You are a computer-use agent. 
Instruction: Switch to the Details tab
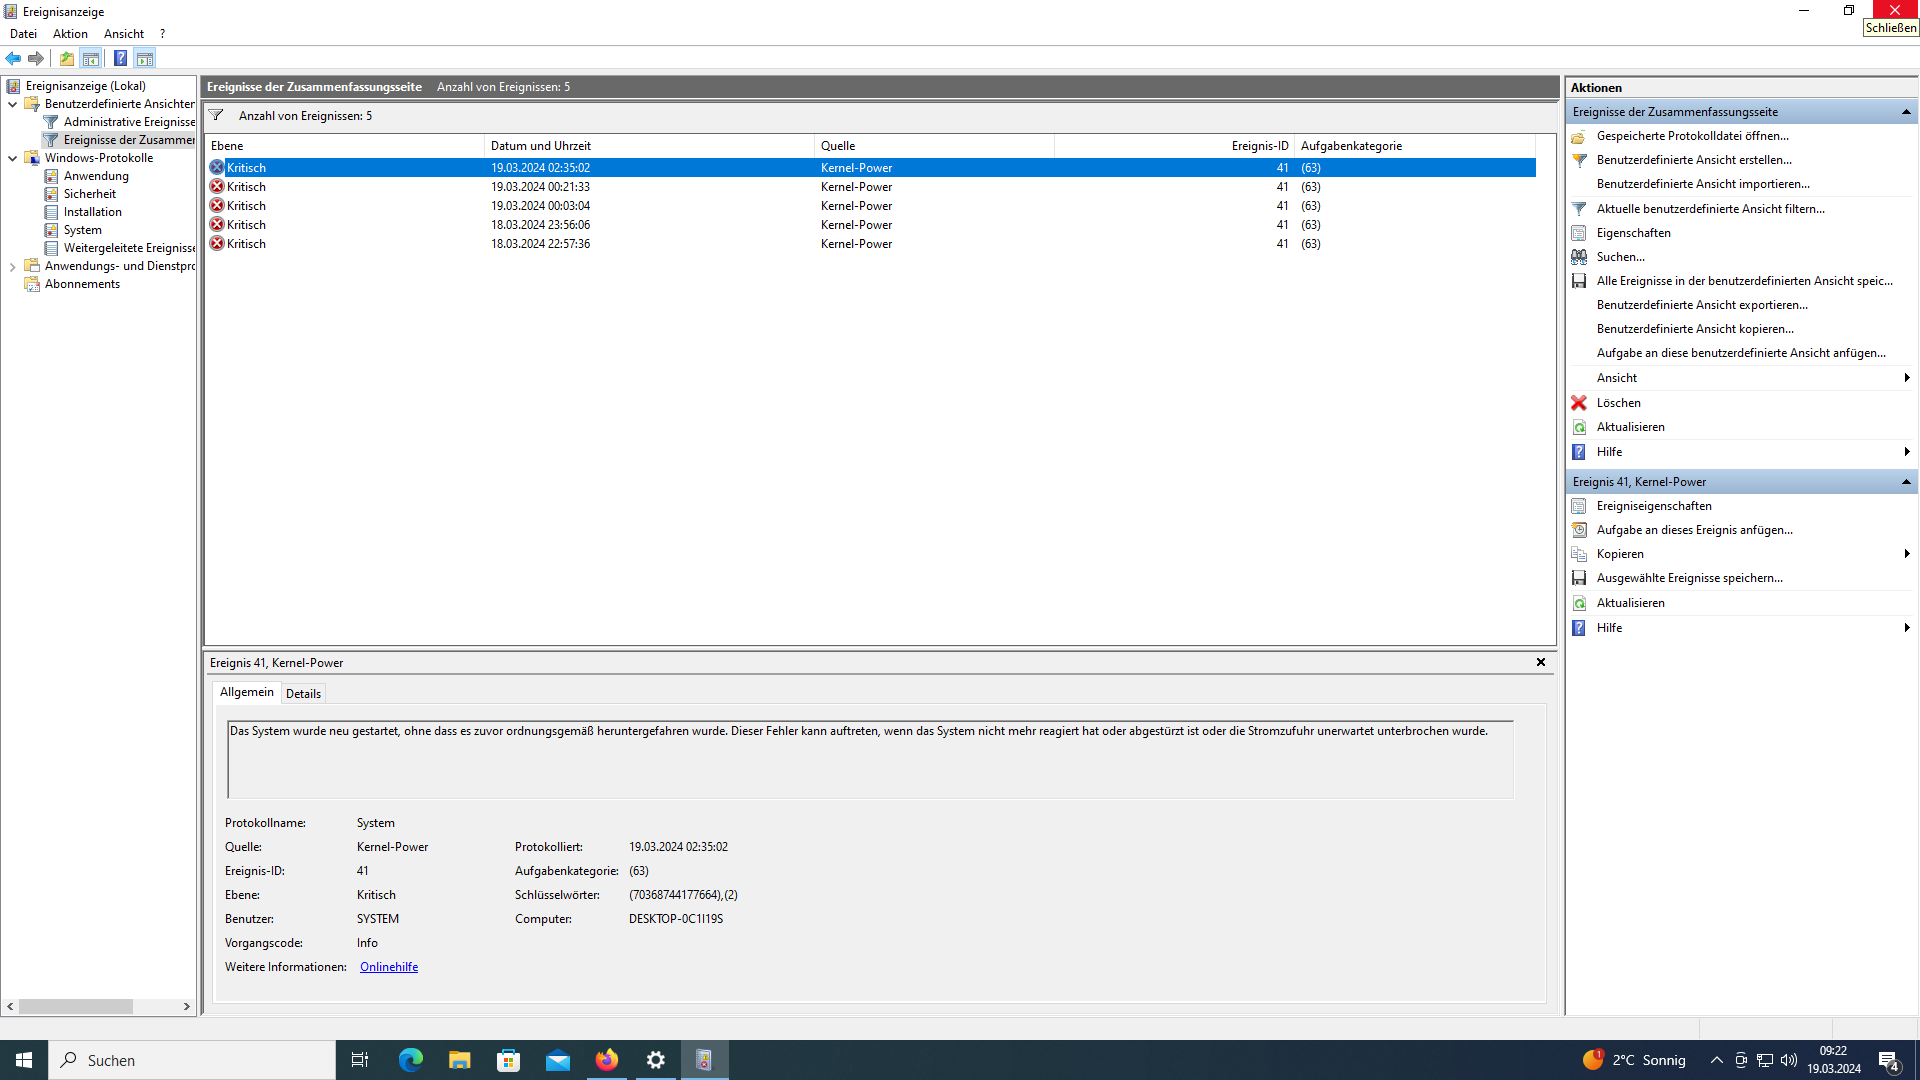click(303, 694)
